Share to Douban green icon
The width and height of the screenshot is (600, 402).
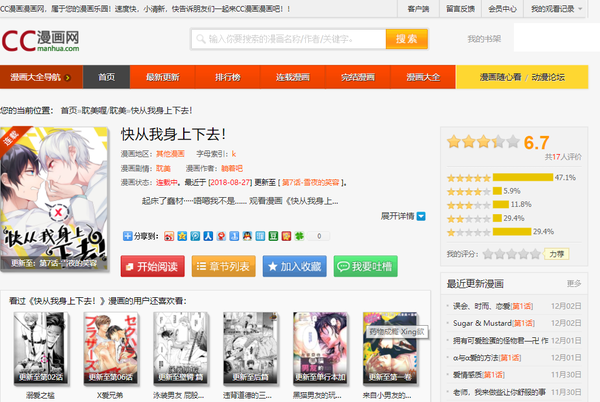click(273, 236)
